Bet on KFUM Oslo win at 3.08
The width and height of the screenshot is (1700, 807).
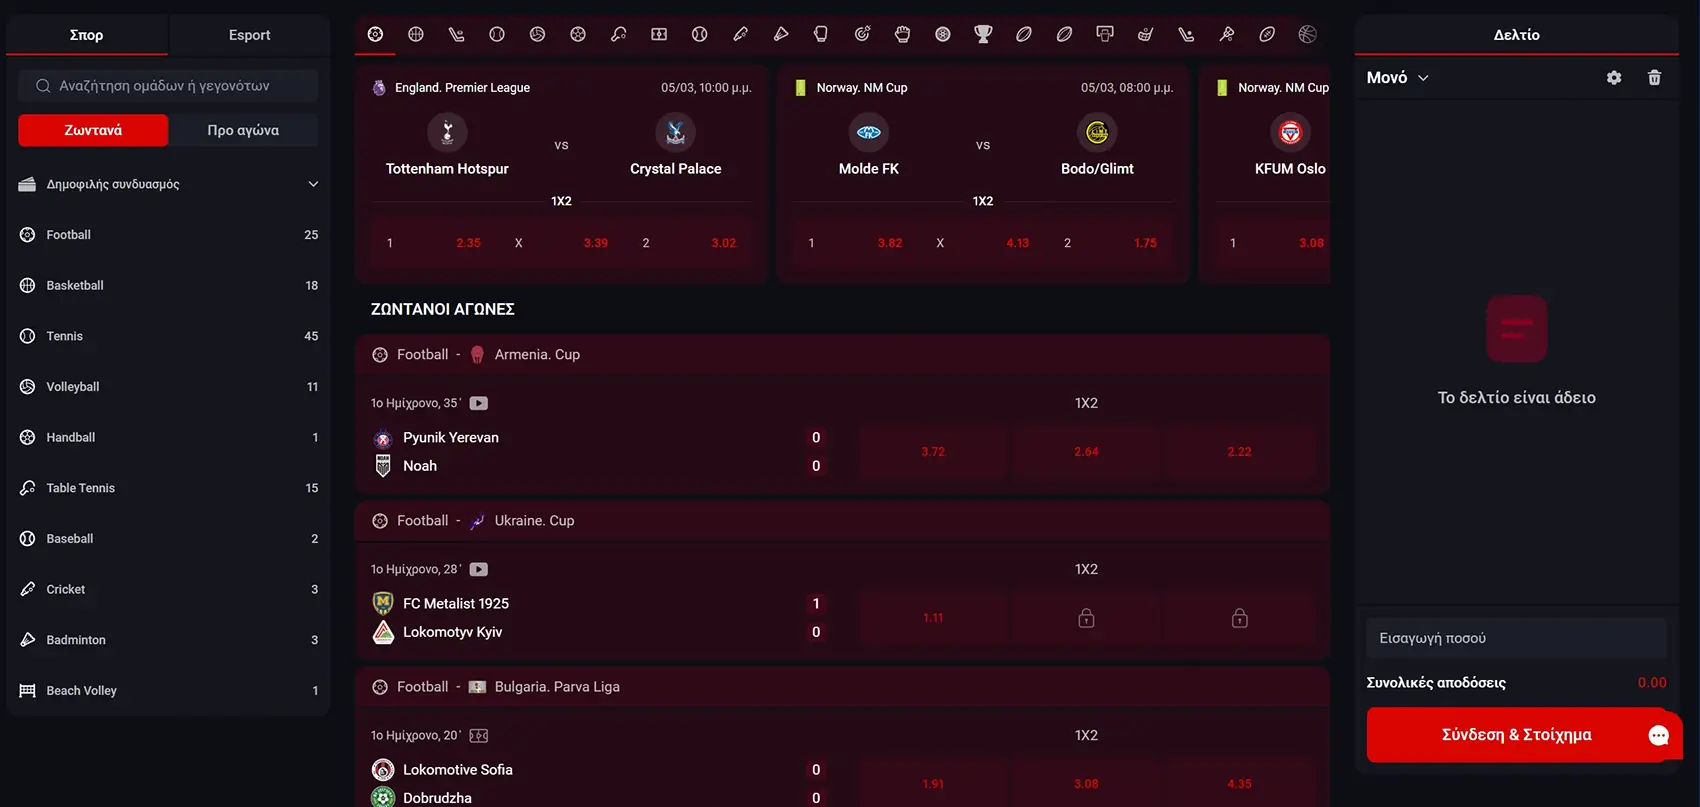tap(1273, 243)
